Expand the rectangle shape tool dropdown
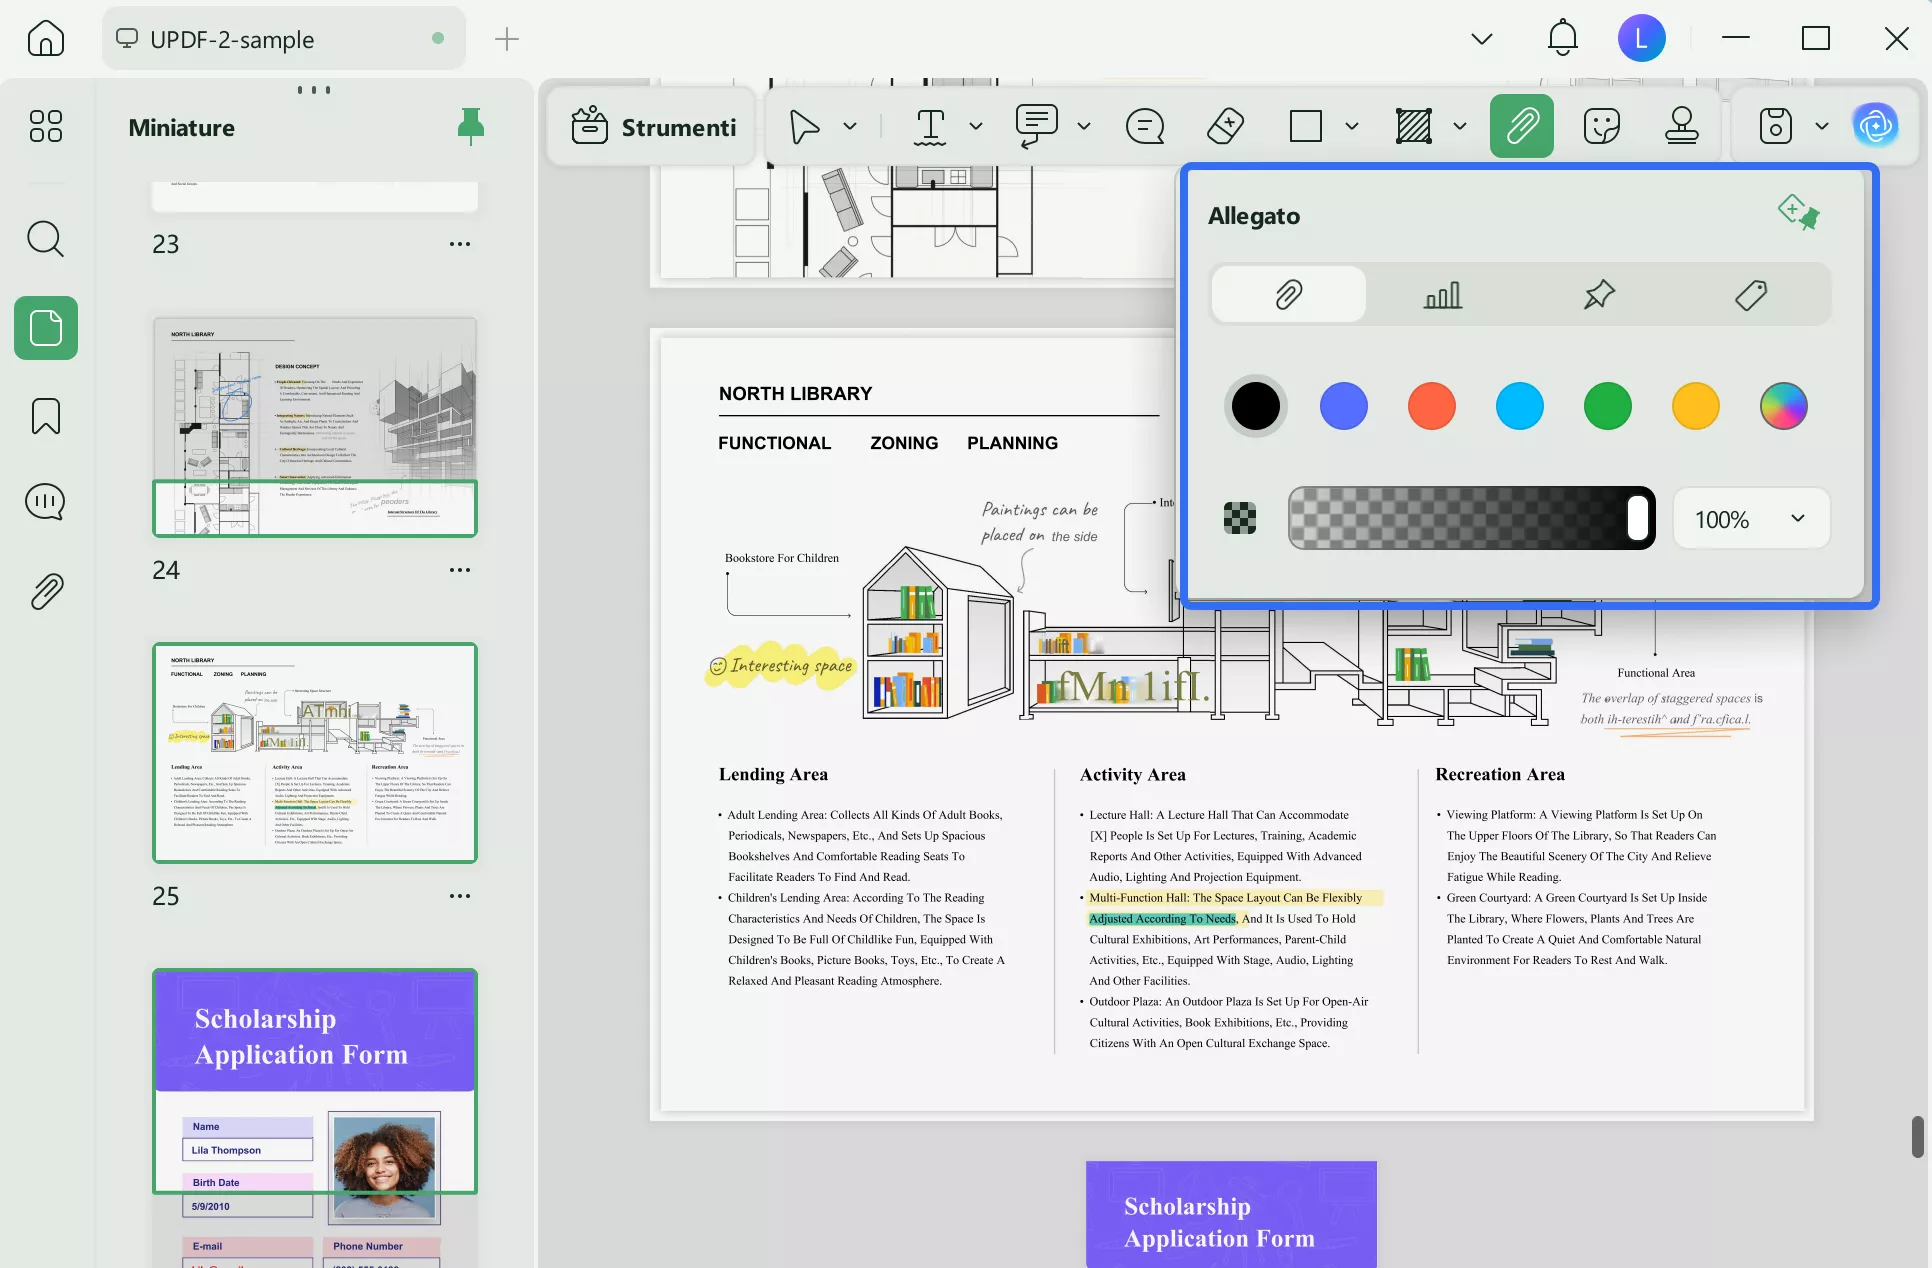 (1352, 126)
